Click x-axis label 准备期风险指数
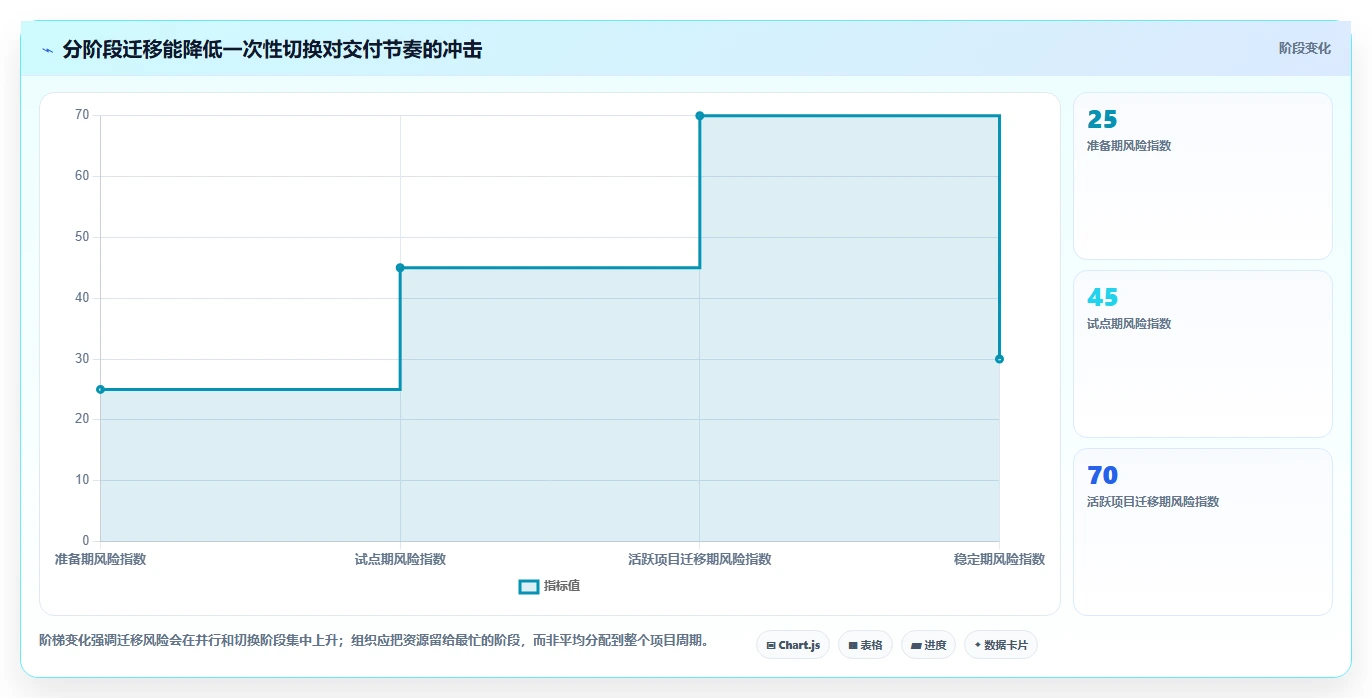This screenshot has height=698, width=1372. point(100,559)
